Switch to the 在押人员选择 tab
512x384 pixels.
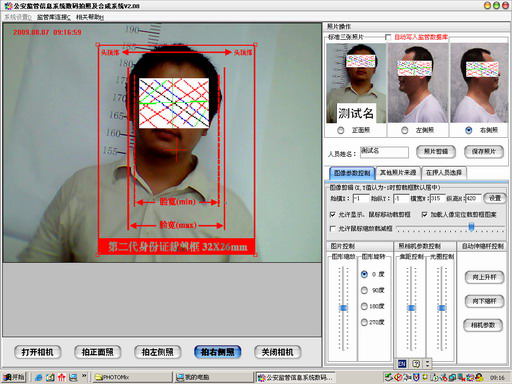(444, 172)
